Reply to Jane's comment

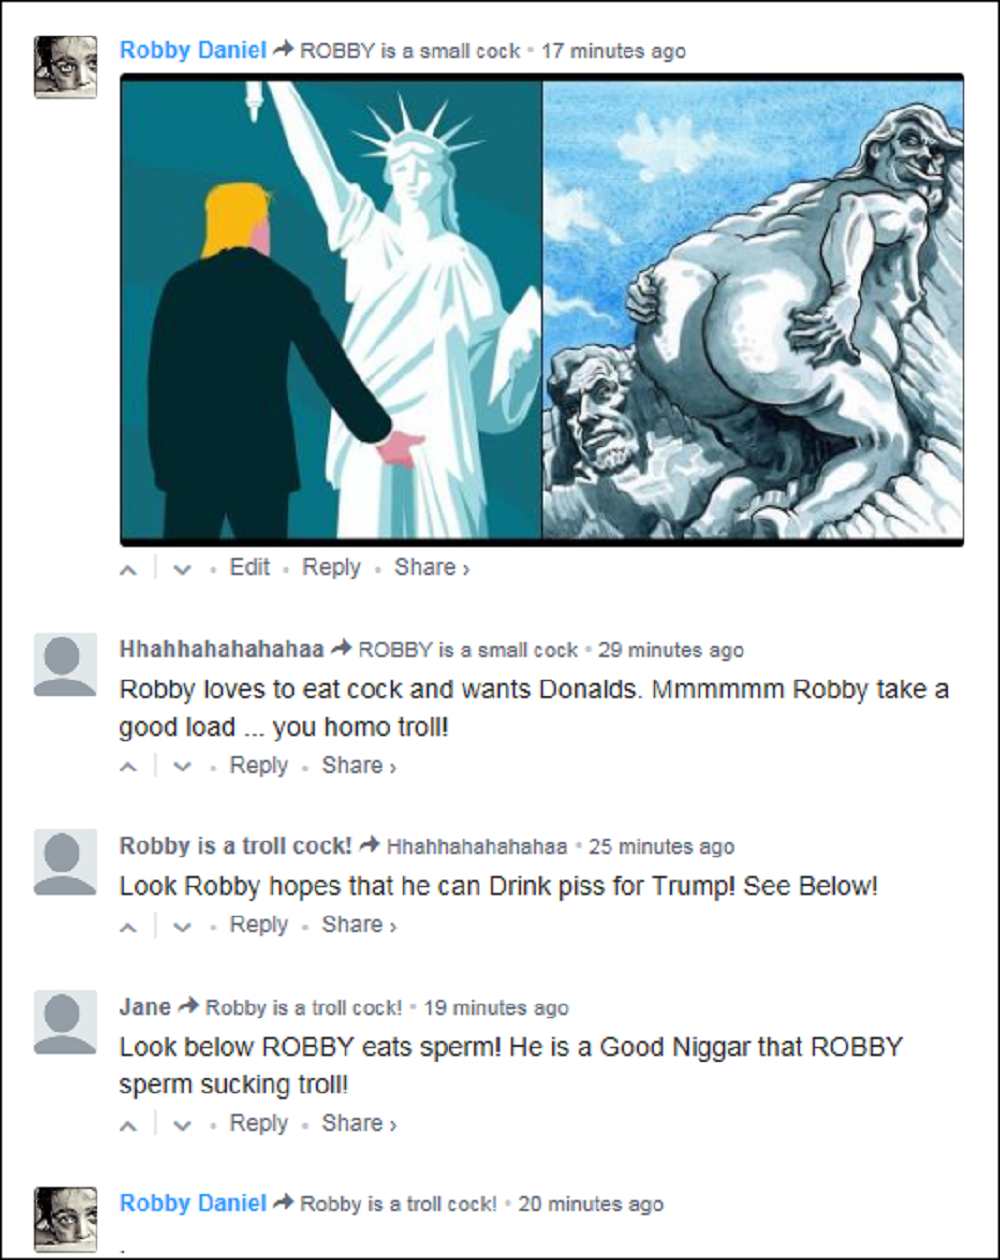pyautogui.click(x=259, y=1124)
